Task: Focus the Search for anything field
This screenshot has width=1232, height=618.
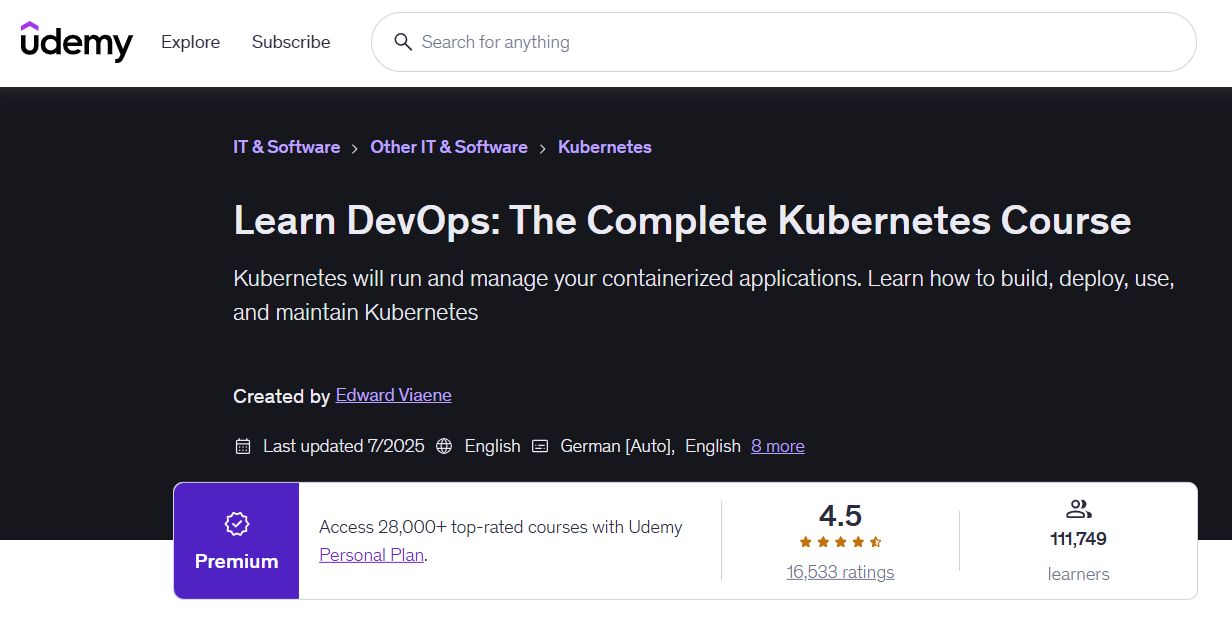Action: 783,42
